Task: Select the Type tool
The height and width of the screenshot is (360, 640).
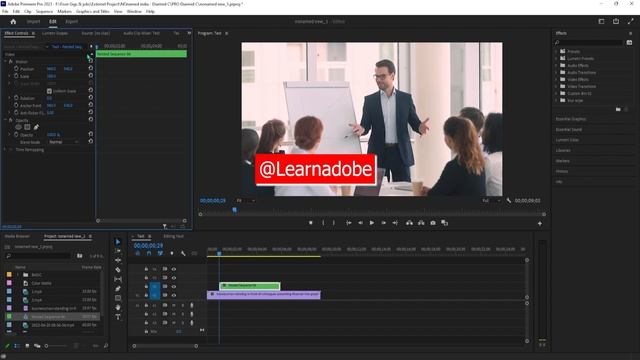Action: (118, 317)
